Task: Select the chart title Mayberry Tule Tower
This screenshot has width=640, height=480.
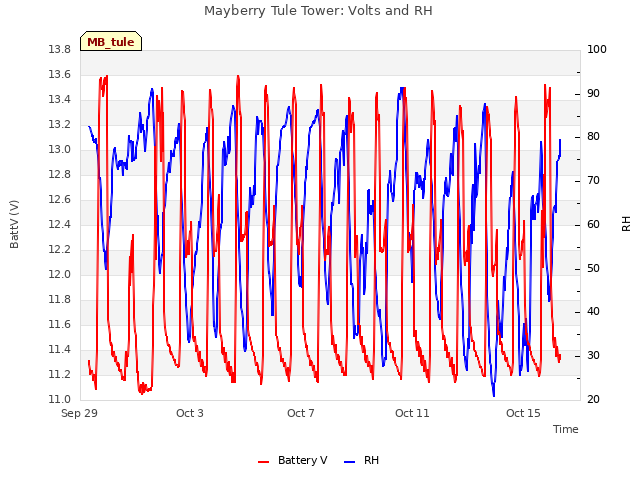Action: [318, 10]
